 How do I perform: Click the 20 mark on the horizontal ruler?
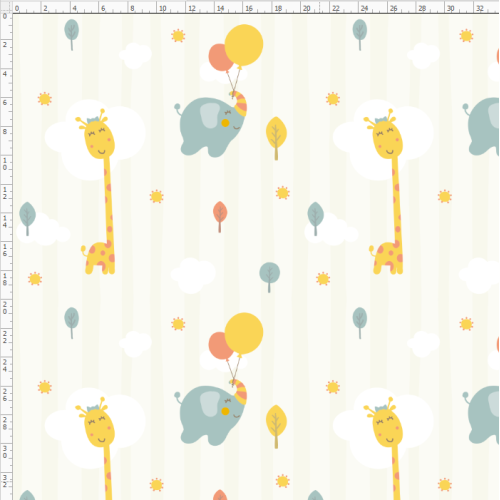coord(307,8)
